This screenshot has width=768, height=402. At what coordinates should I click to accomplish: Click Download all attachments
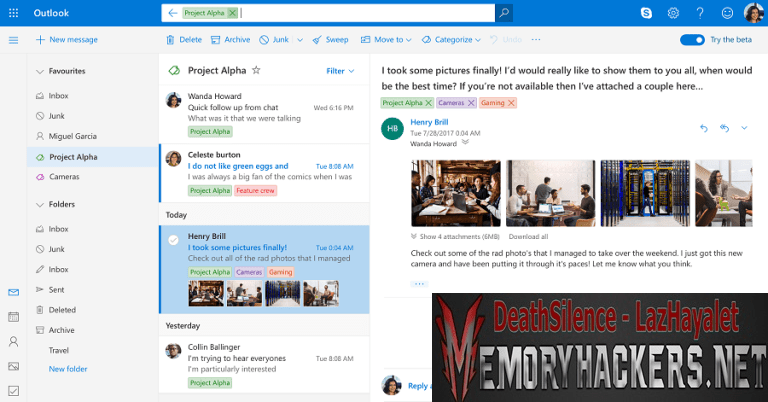tap(528, 236)
